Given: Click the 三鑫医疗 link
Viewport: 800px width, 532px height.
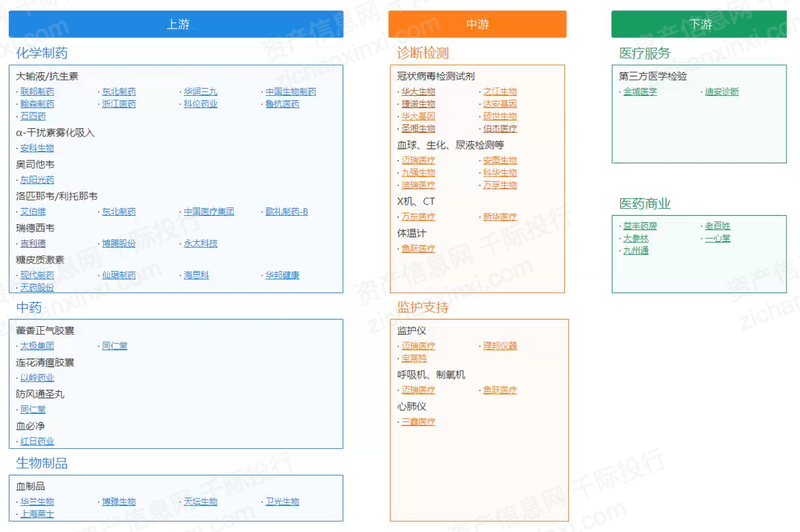Looking at the screenshot, I should coord(418,422).
